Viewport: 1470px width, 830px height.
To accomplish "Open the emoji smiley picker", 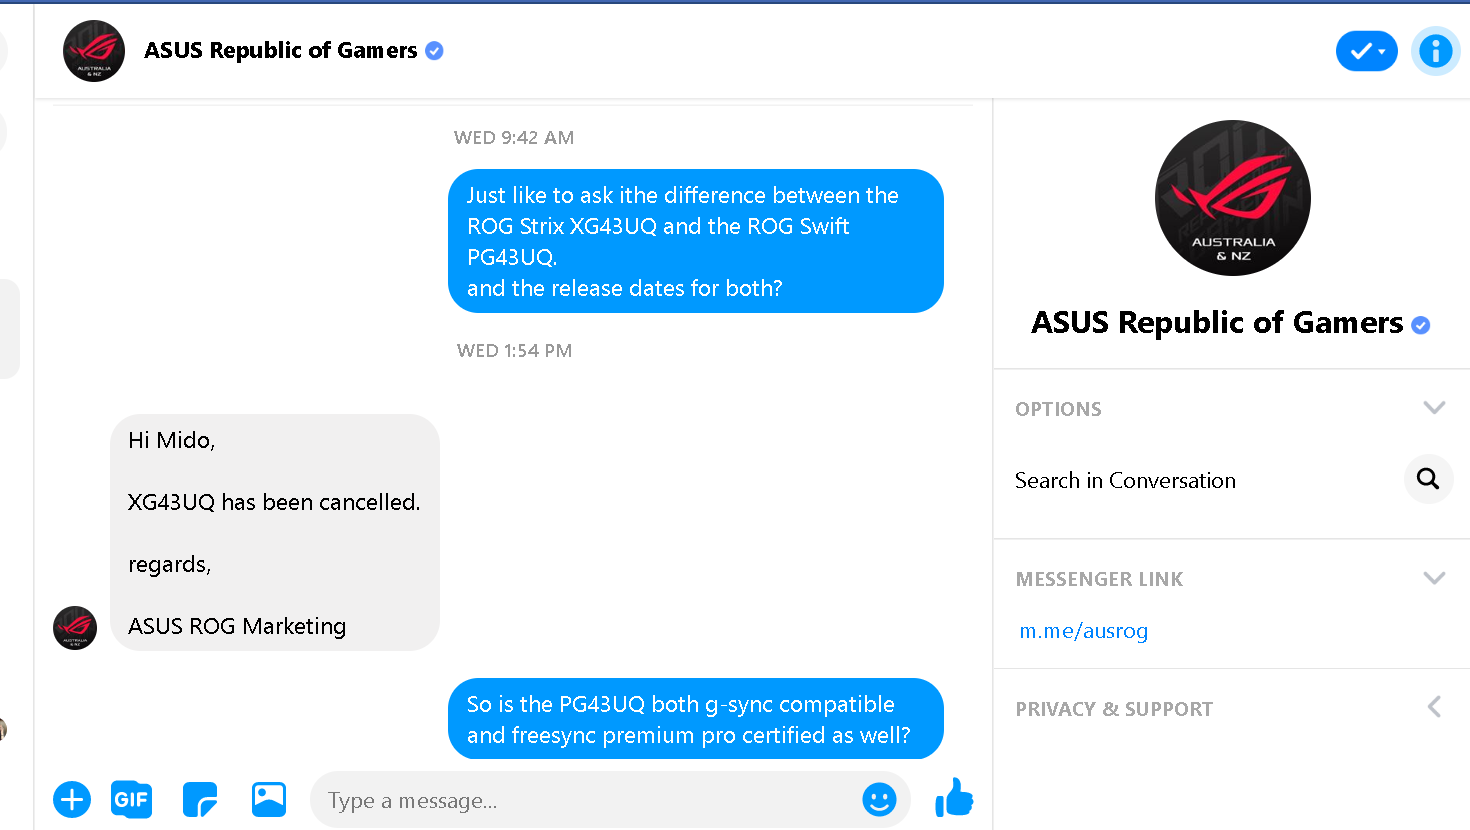I will click(879, 799).
